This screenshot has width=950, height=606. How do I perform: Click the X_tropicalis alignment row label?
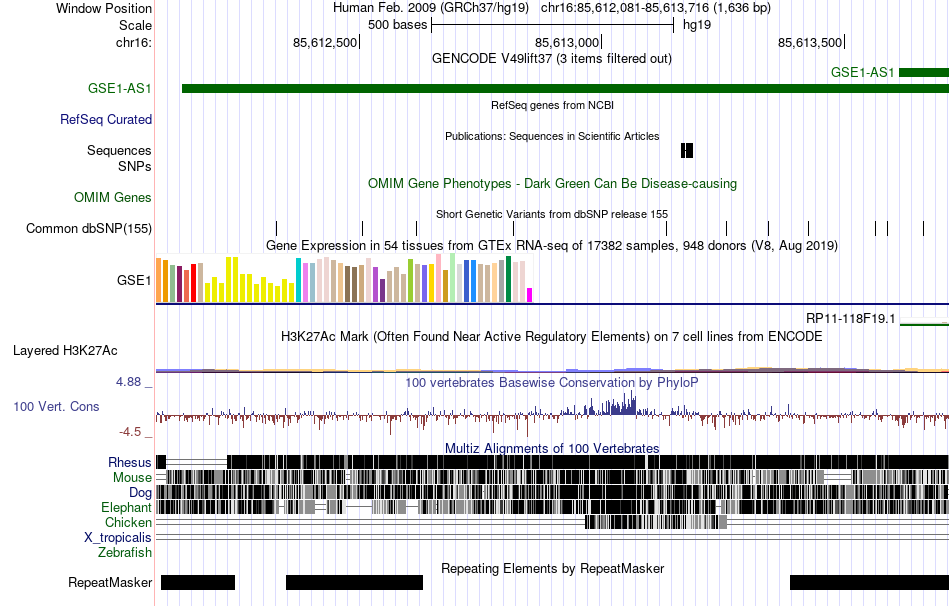(x=118, y=538)
